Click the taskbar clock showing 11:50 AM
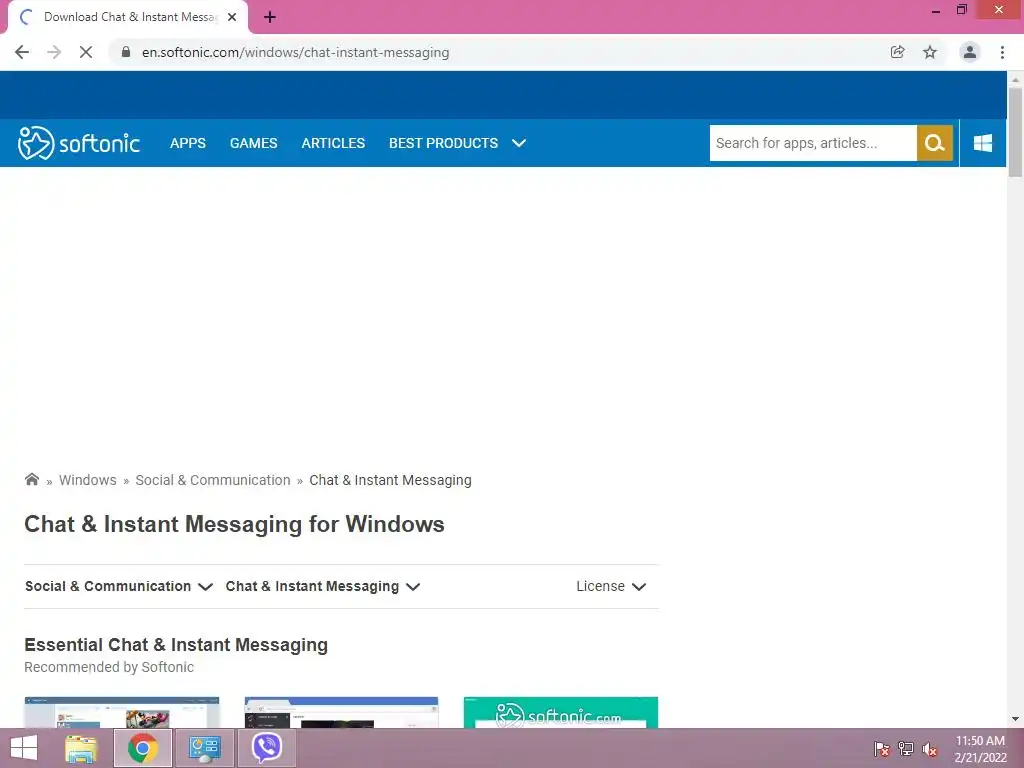1024x768 pixels. point(980,749)
